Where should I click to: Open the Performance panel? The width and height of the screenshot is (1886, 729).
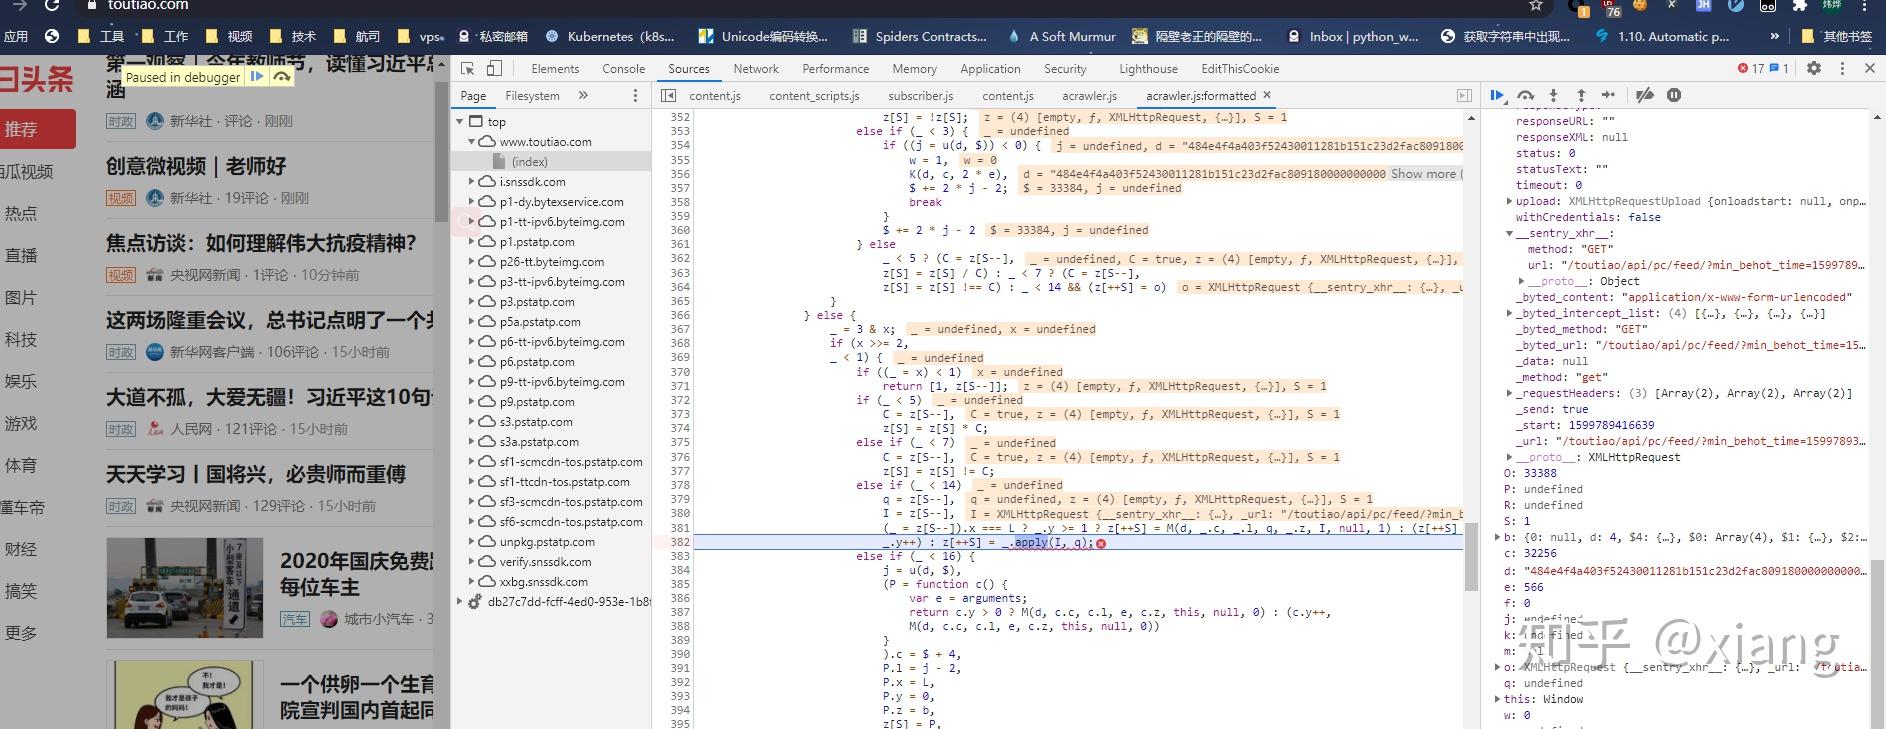(835, 69)
